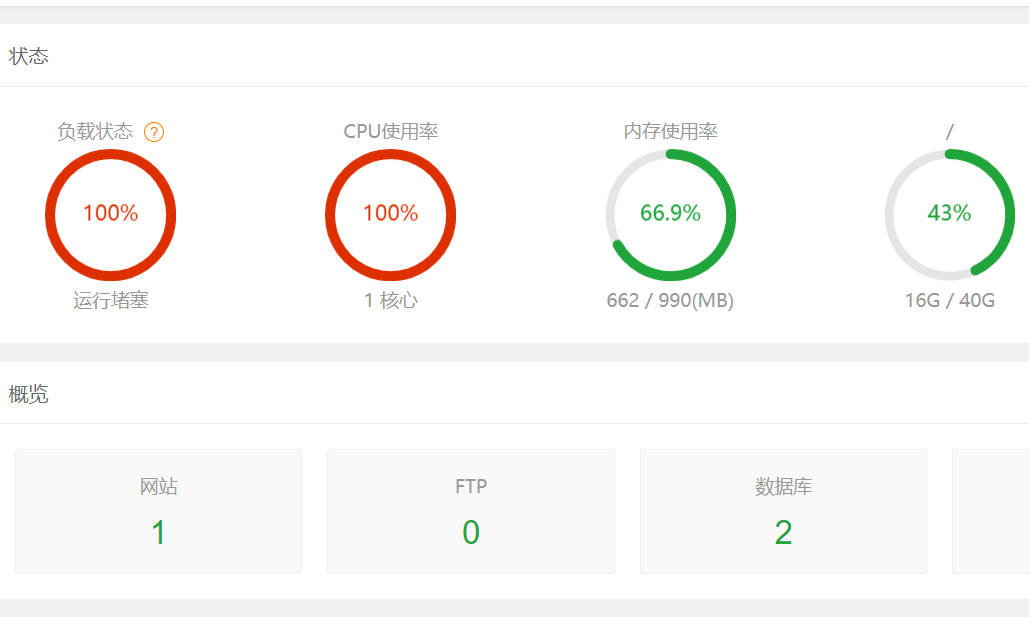Open the FTP overview card
Screen dimensions: 1029x617
pyautogui.click(x=471, y=511)
